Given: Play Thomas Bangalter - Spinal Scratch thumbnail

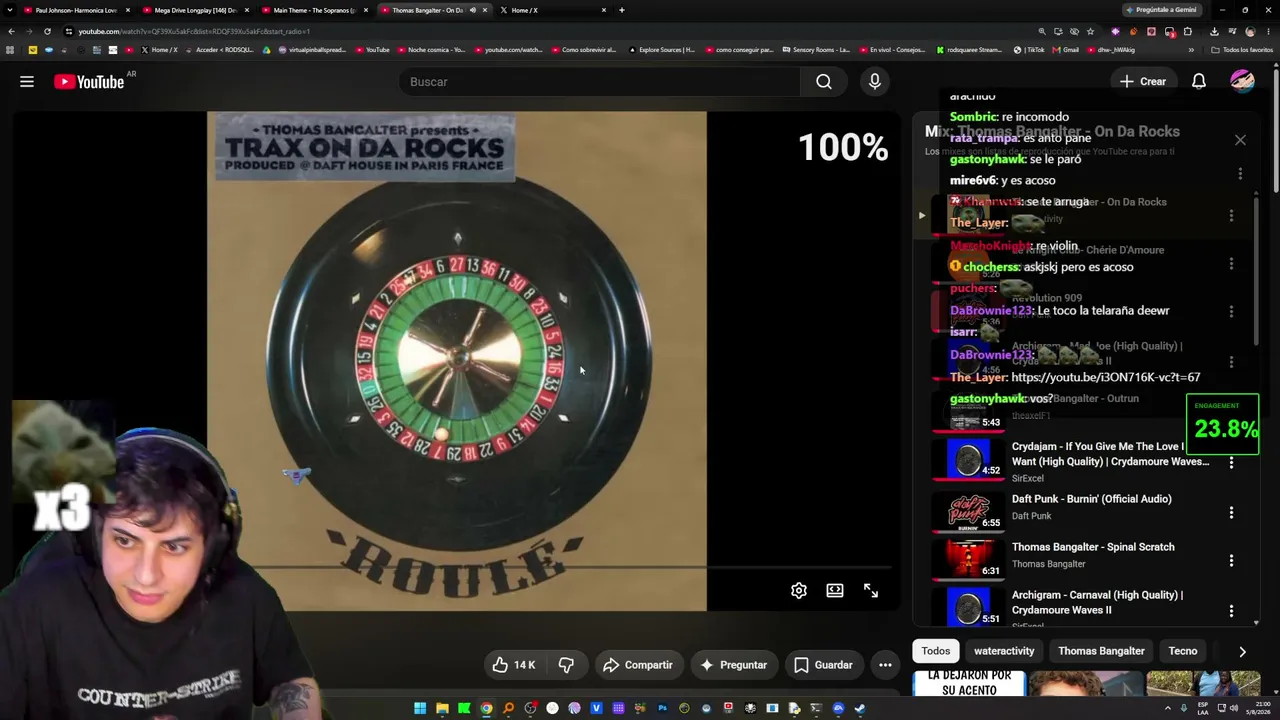Looking at the screenshot, I should (968, 560).
